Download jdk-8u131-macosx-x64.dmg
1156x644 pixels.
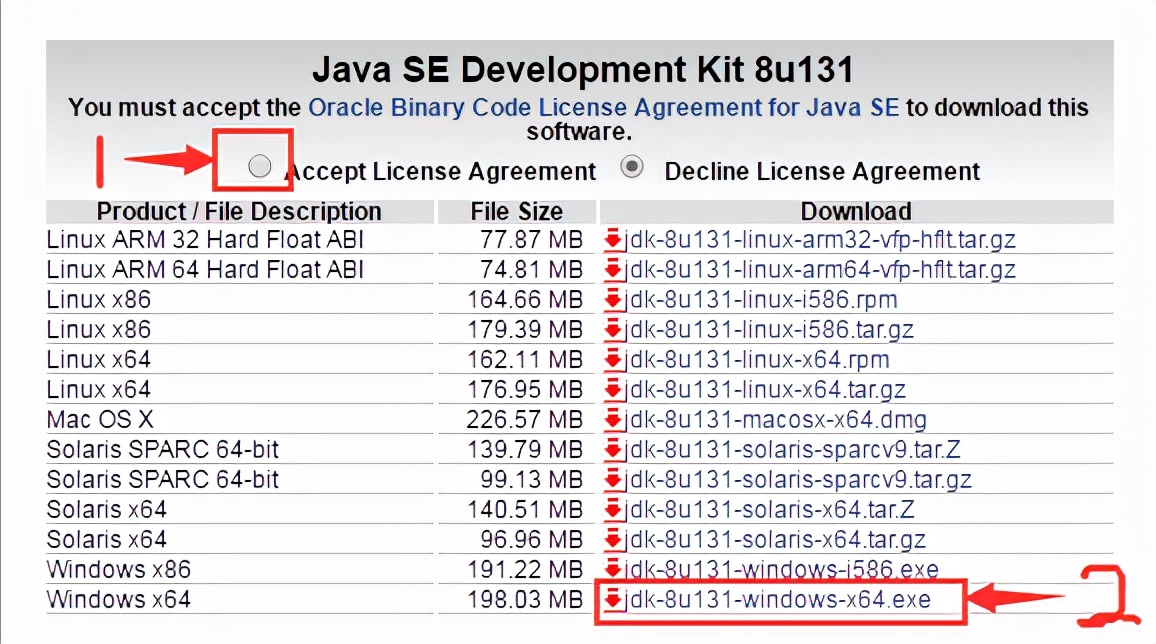[x=776, y=419]
